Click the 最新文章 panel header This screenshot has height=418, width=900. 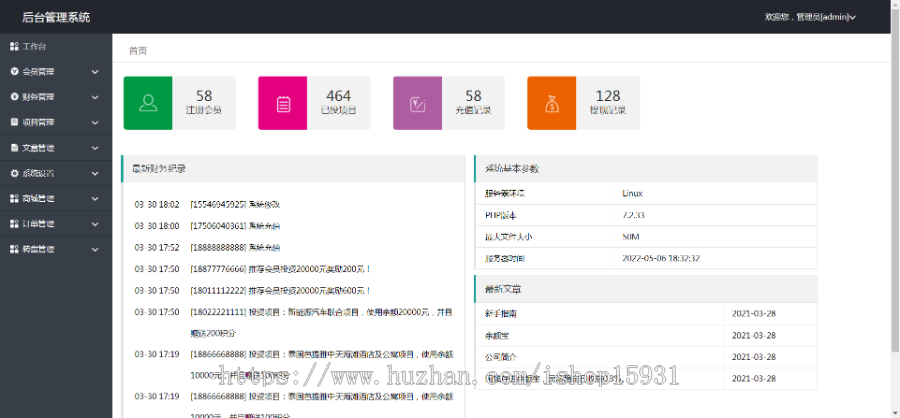coord(646,289)
